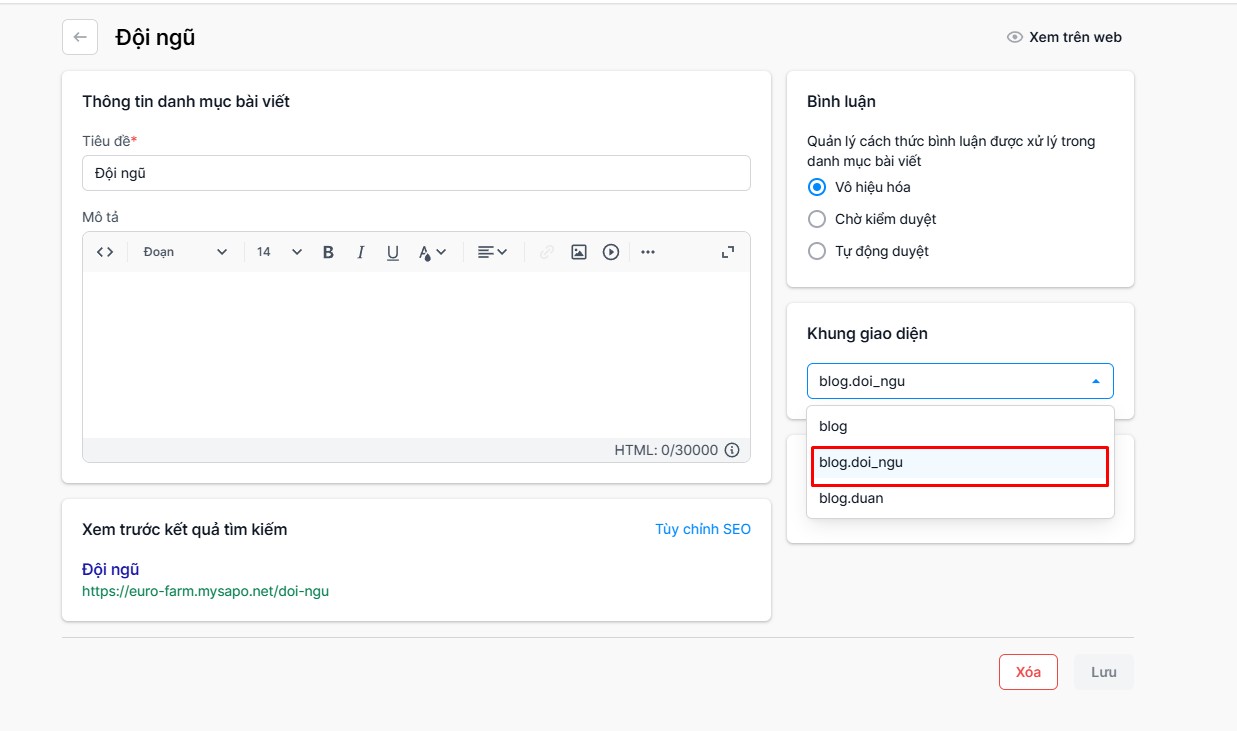Viewport: 1237px width, 731px height.
Task: Click the "Đội ngũ" page heading
Action: (x=155, y=38)
